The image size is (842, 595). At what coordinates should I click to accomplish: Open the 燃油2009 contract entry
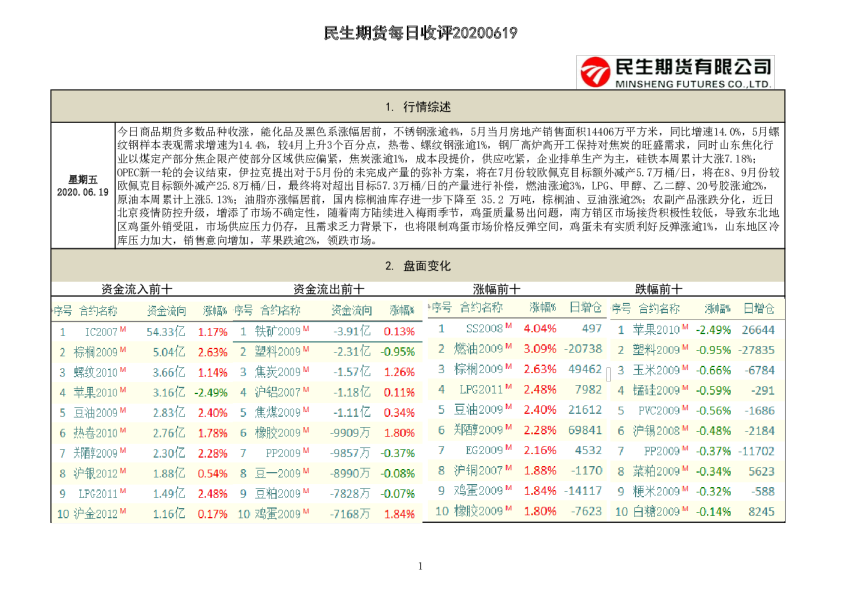[x=478, y=348]
